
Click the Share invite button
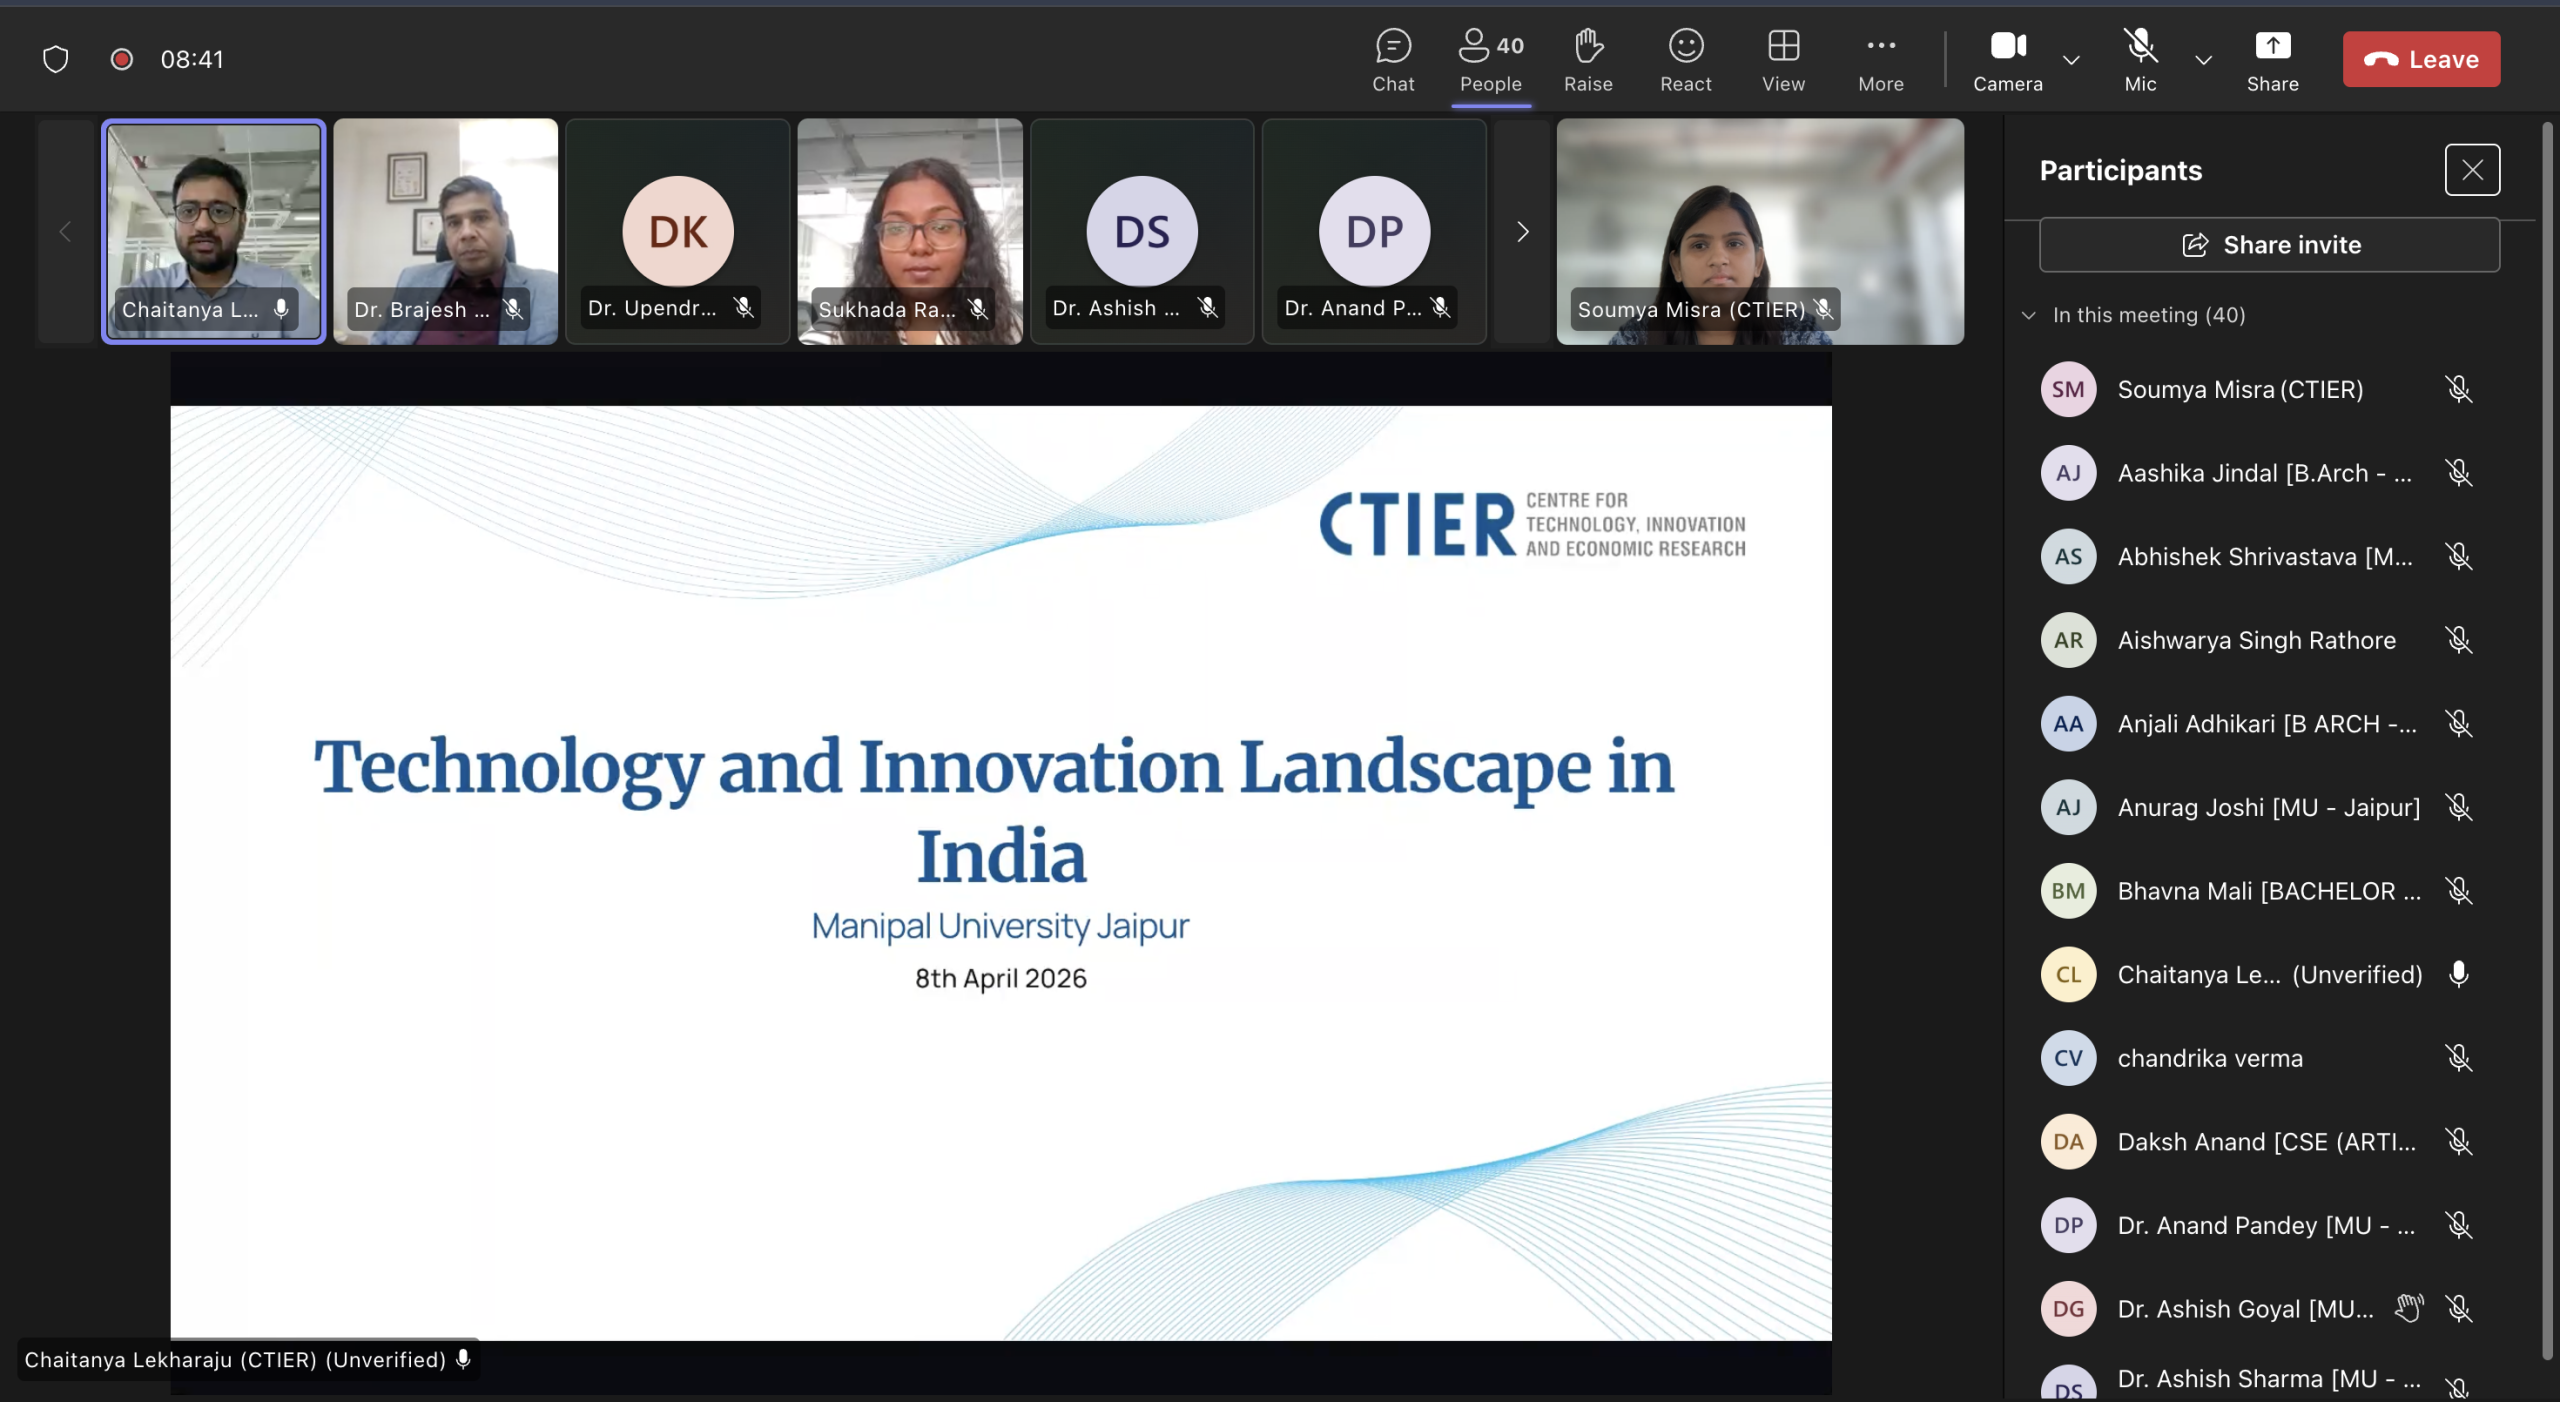[x=2269, y=245]
